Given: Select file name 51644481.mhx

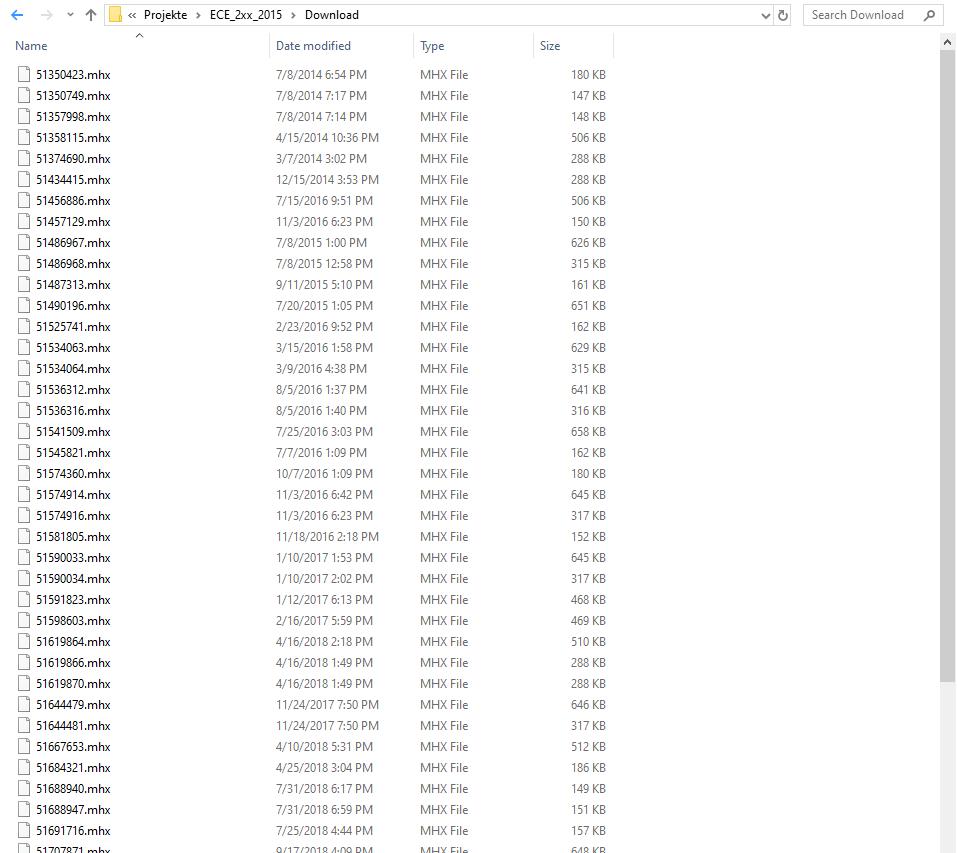Looking at the screenshot, I should coord(73,725).
